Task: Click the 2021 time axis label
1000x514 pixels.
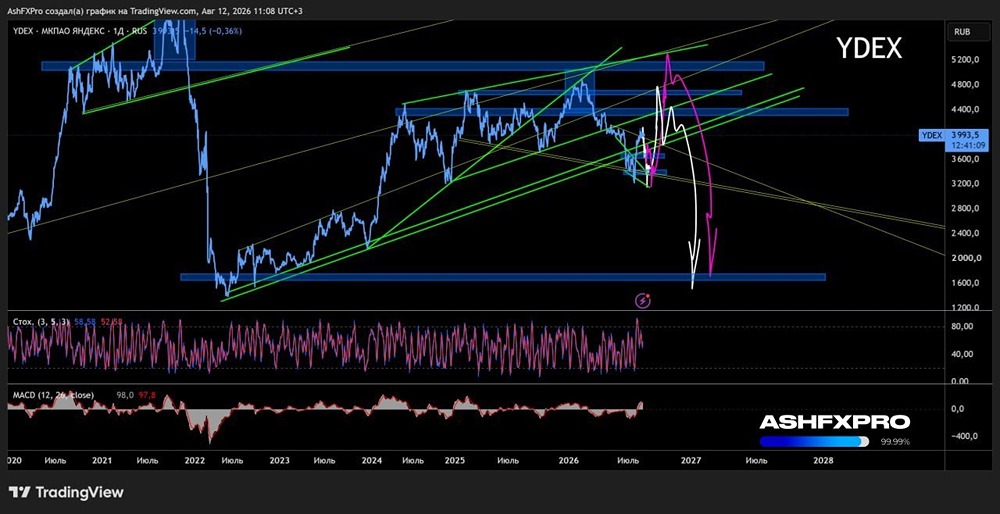Action: click(102, 460)
